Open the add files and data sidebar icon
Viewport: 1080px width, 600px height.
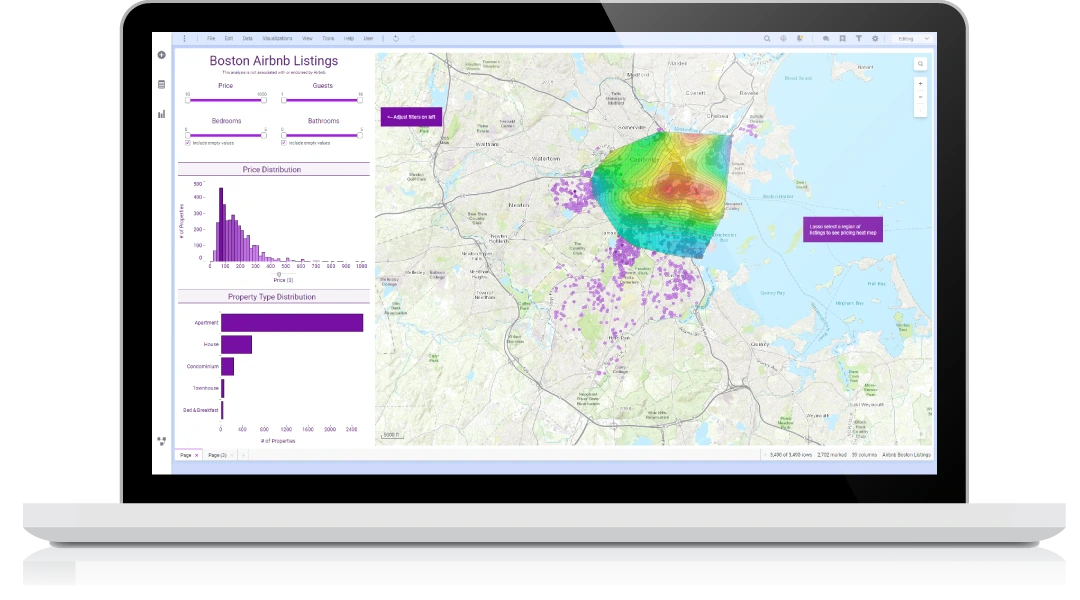point(161,55)
